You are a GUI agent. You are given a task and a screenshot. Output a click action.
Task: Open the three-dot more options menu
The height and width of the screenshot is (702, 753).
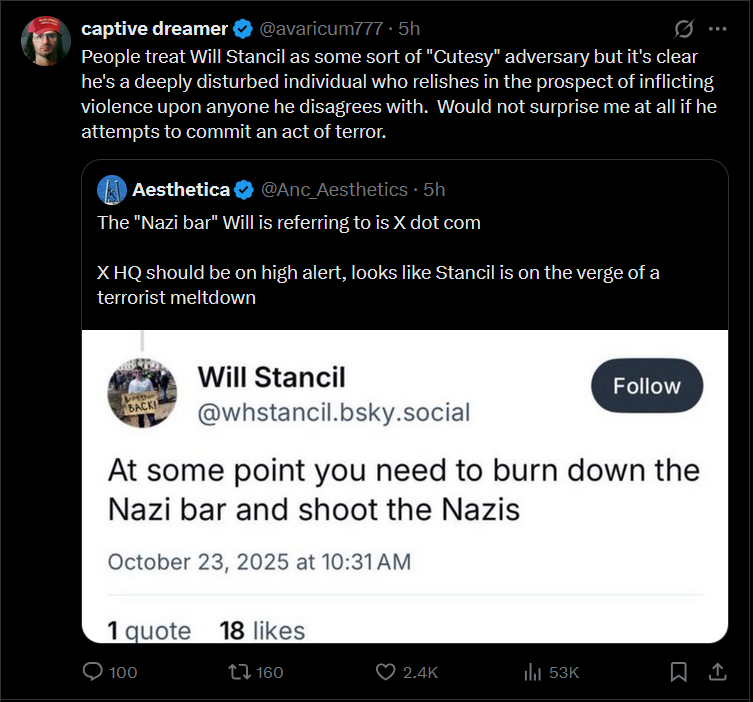717,29
